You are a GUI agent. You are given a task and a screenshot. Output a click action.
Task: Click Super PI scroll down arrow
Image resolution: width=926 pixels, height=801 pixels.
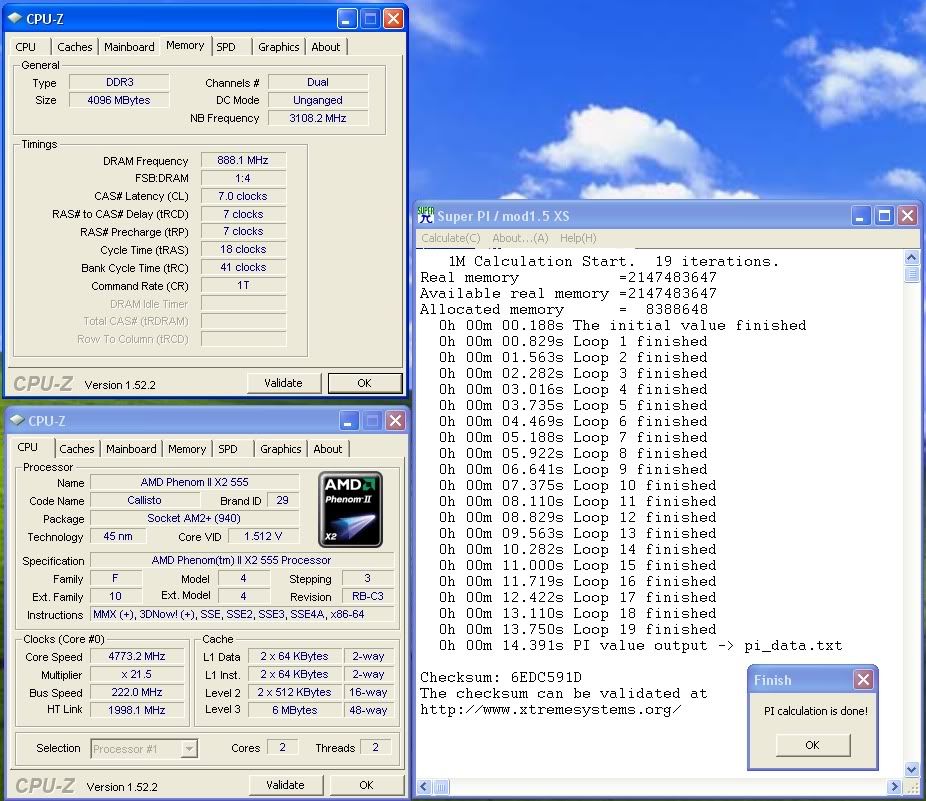pos(911,769)
